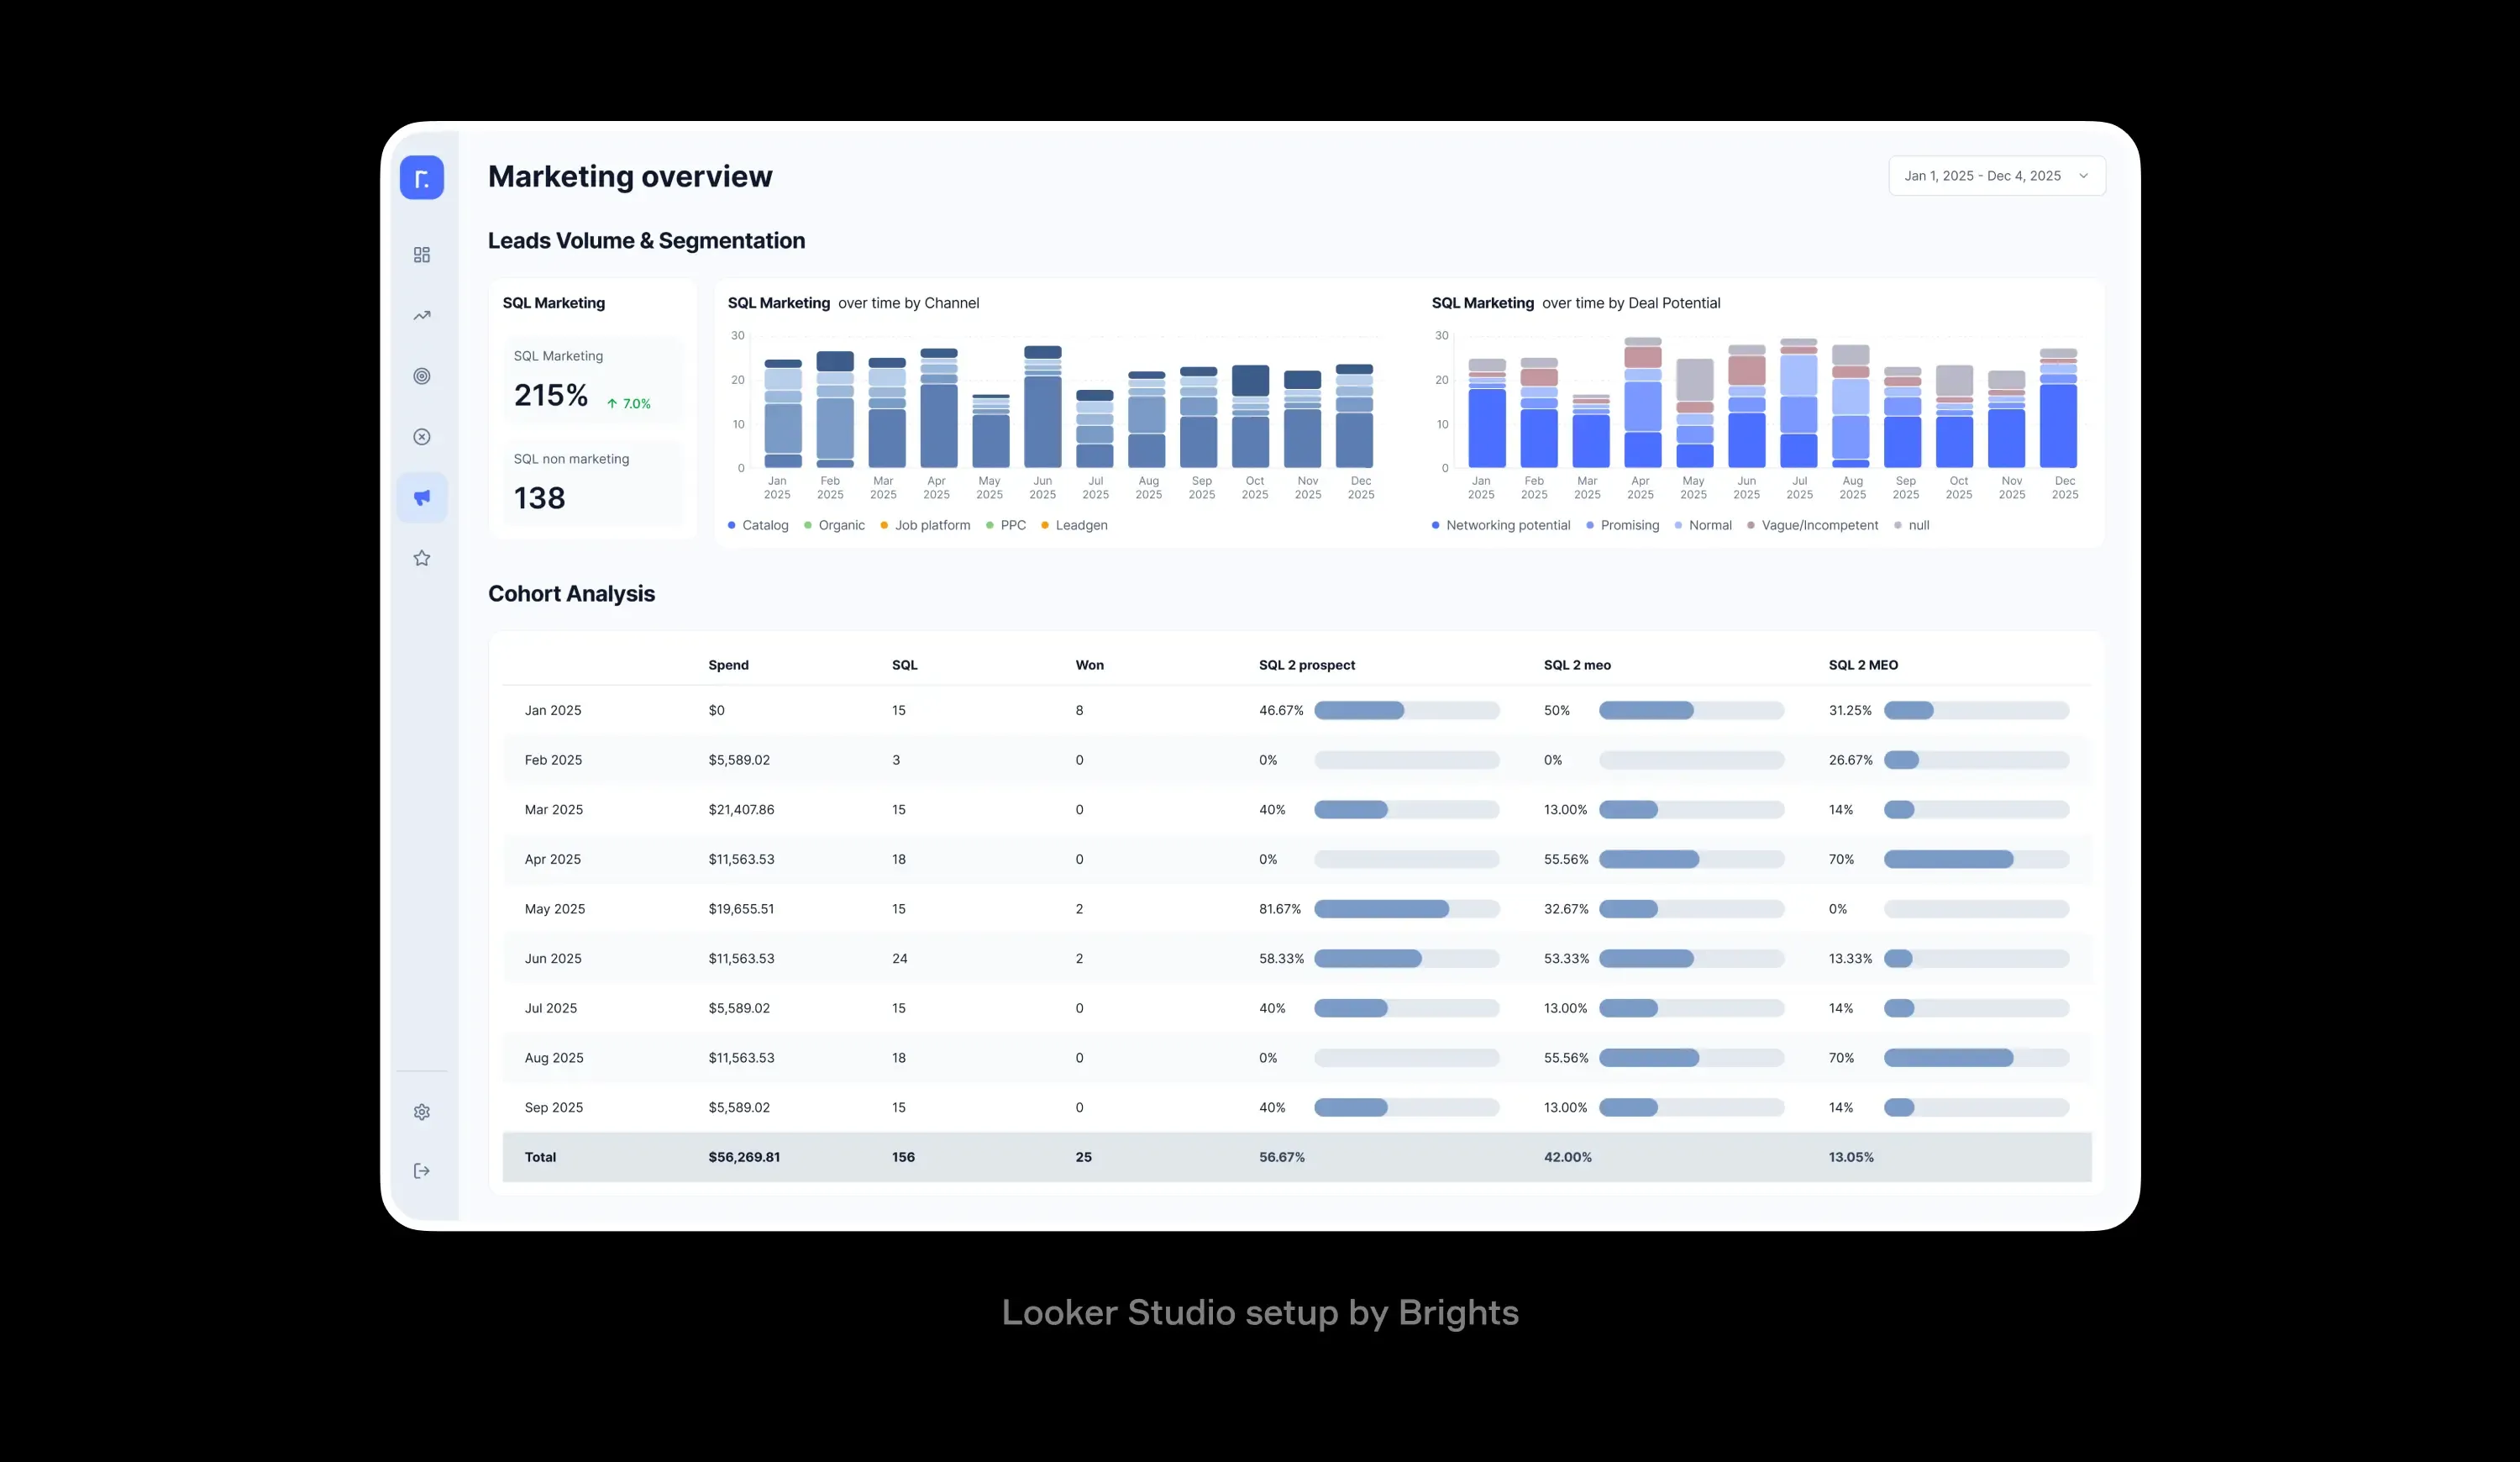Click the SQL count 24 in Jun 2025 row

point(899,958)
